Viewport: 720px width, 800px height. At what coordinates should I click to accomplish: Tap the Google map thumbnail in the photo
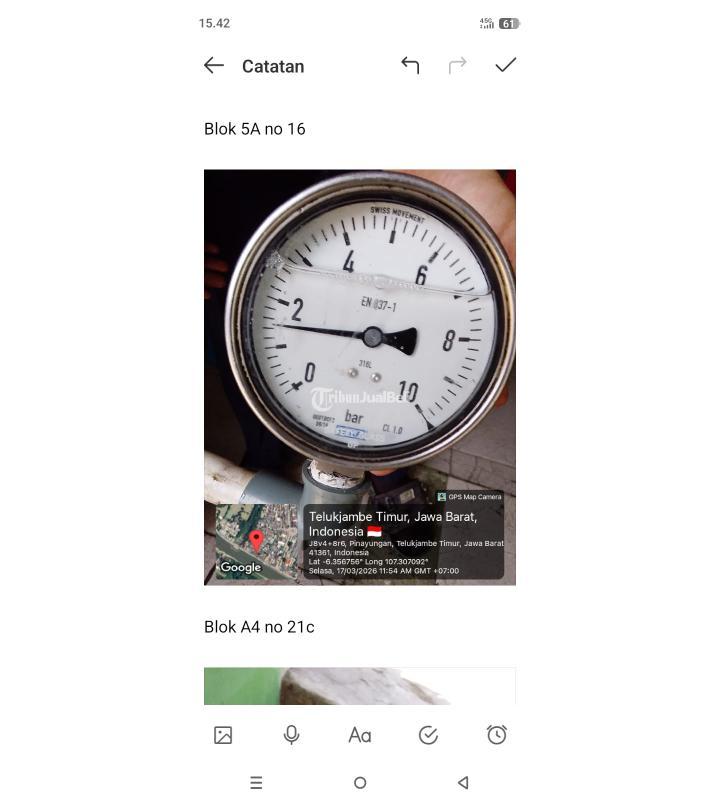pyautogui.click(x=256, y=541)
